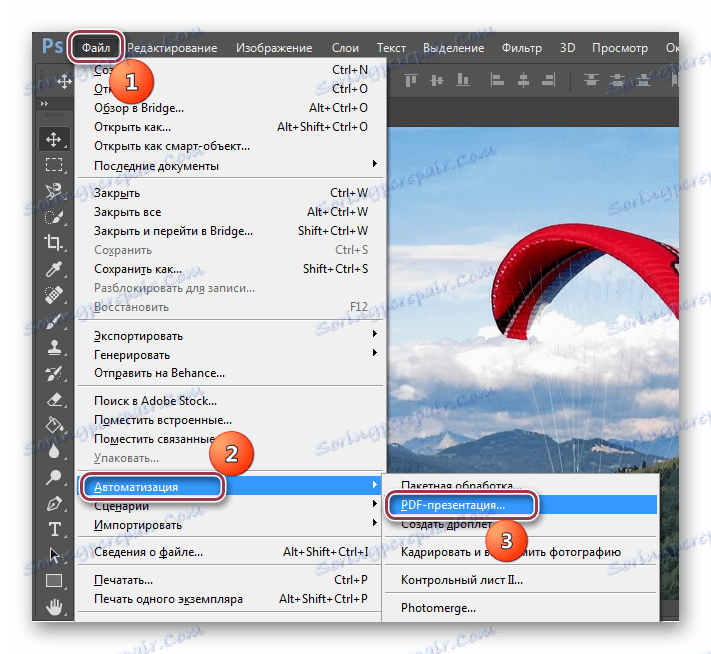Expand the Последние документы submenu
This screenshot has height=654, width=711.
pyautogui.click(x=230, y=166)
